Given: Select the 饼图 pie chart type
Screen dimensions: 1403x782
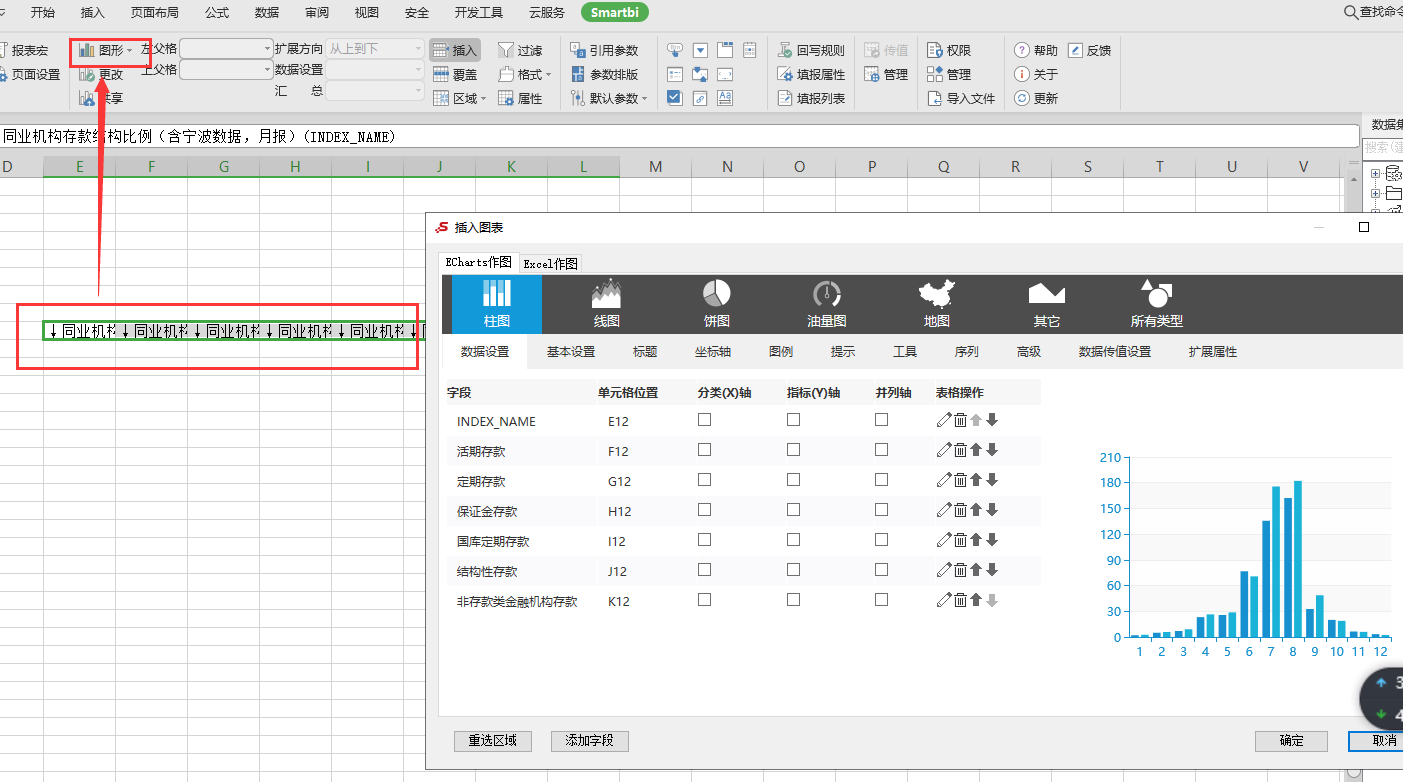Looking at the screenshot, I should pos(716,304).
